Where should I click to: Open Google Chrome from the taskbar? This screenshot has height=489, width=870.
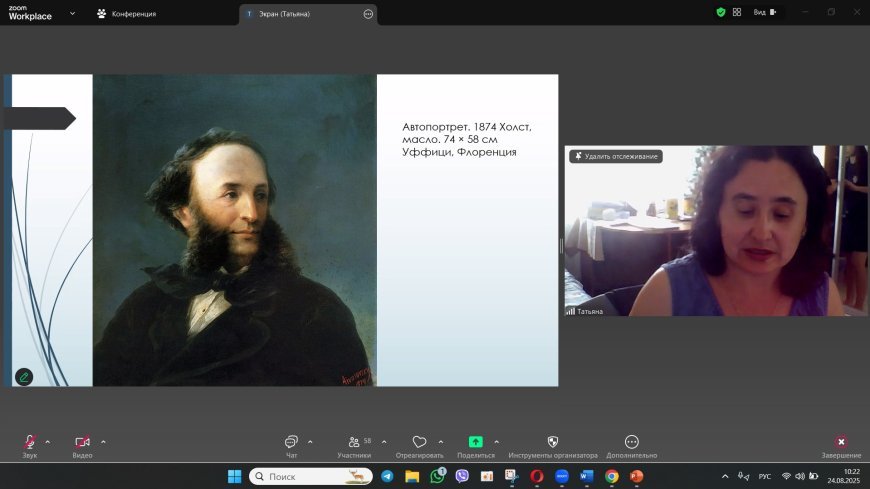611,476
